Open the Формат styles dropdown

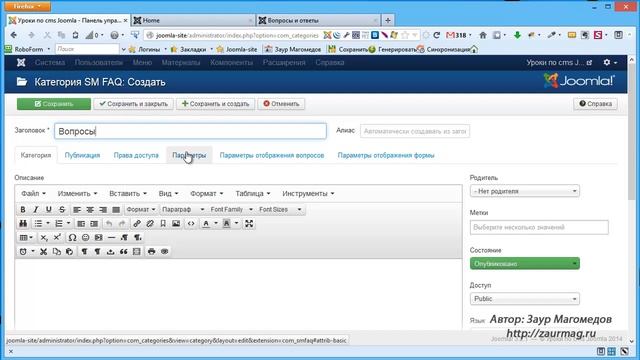(x=141, y=209)
